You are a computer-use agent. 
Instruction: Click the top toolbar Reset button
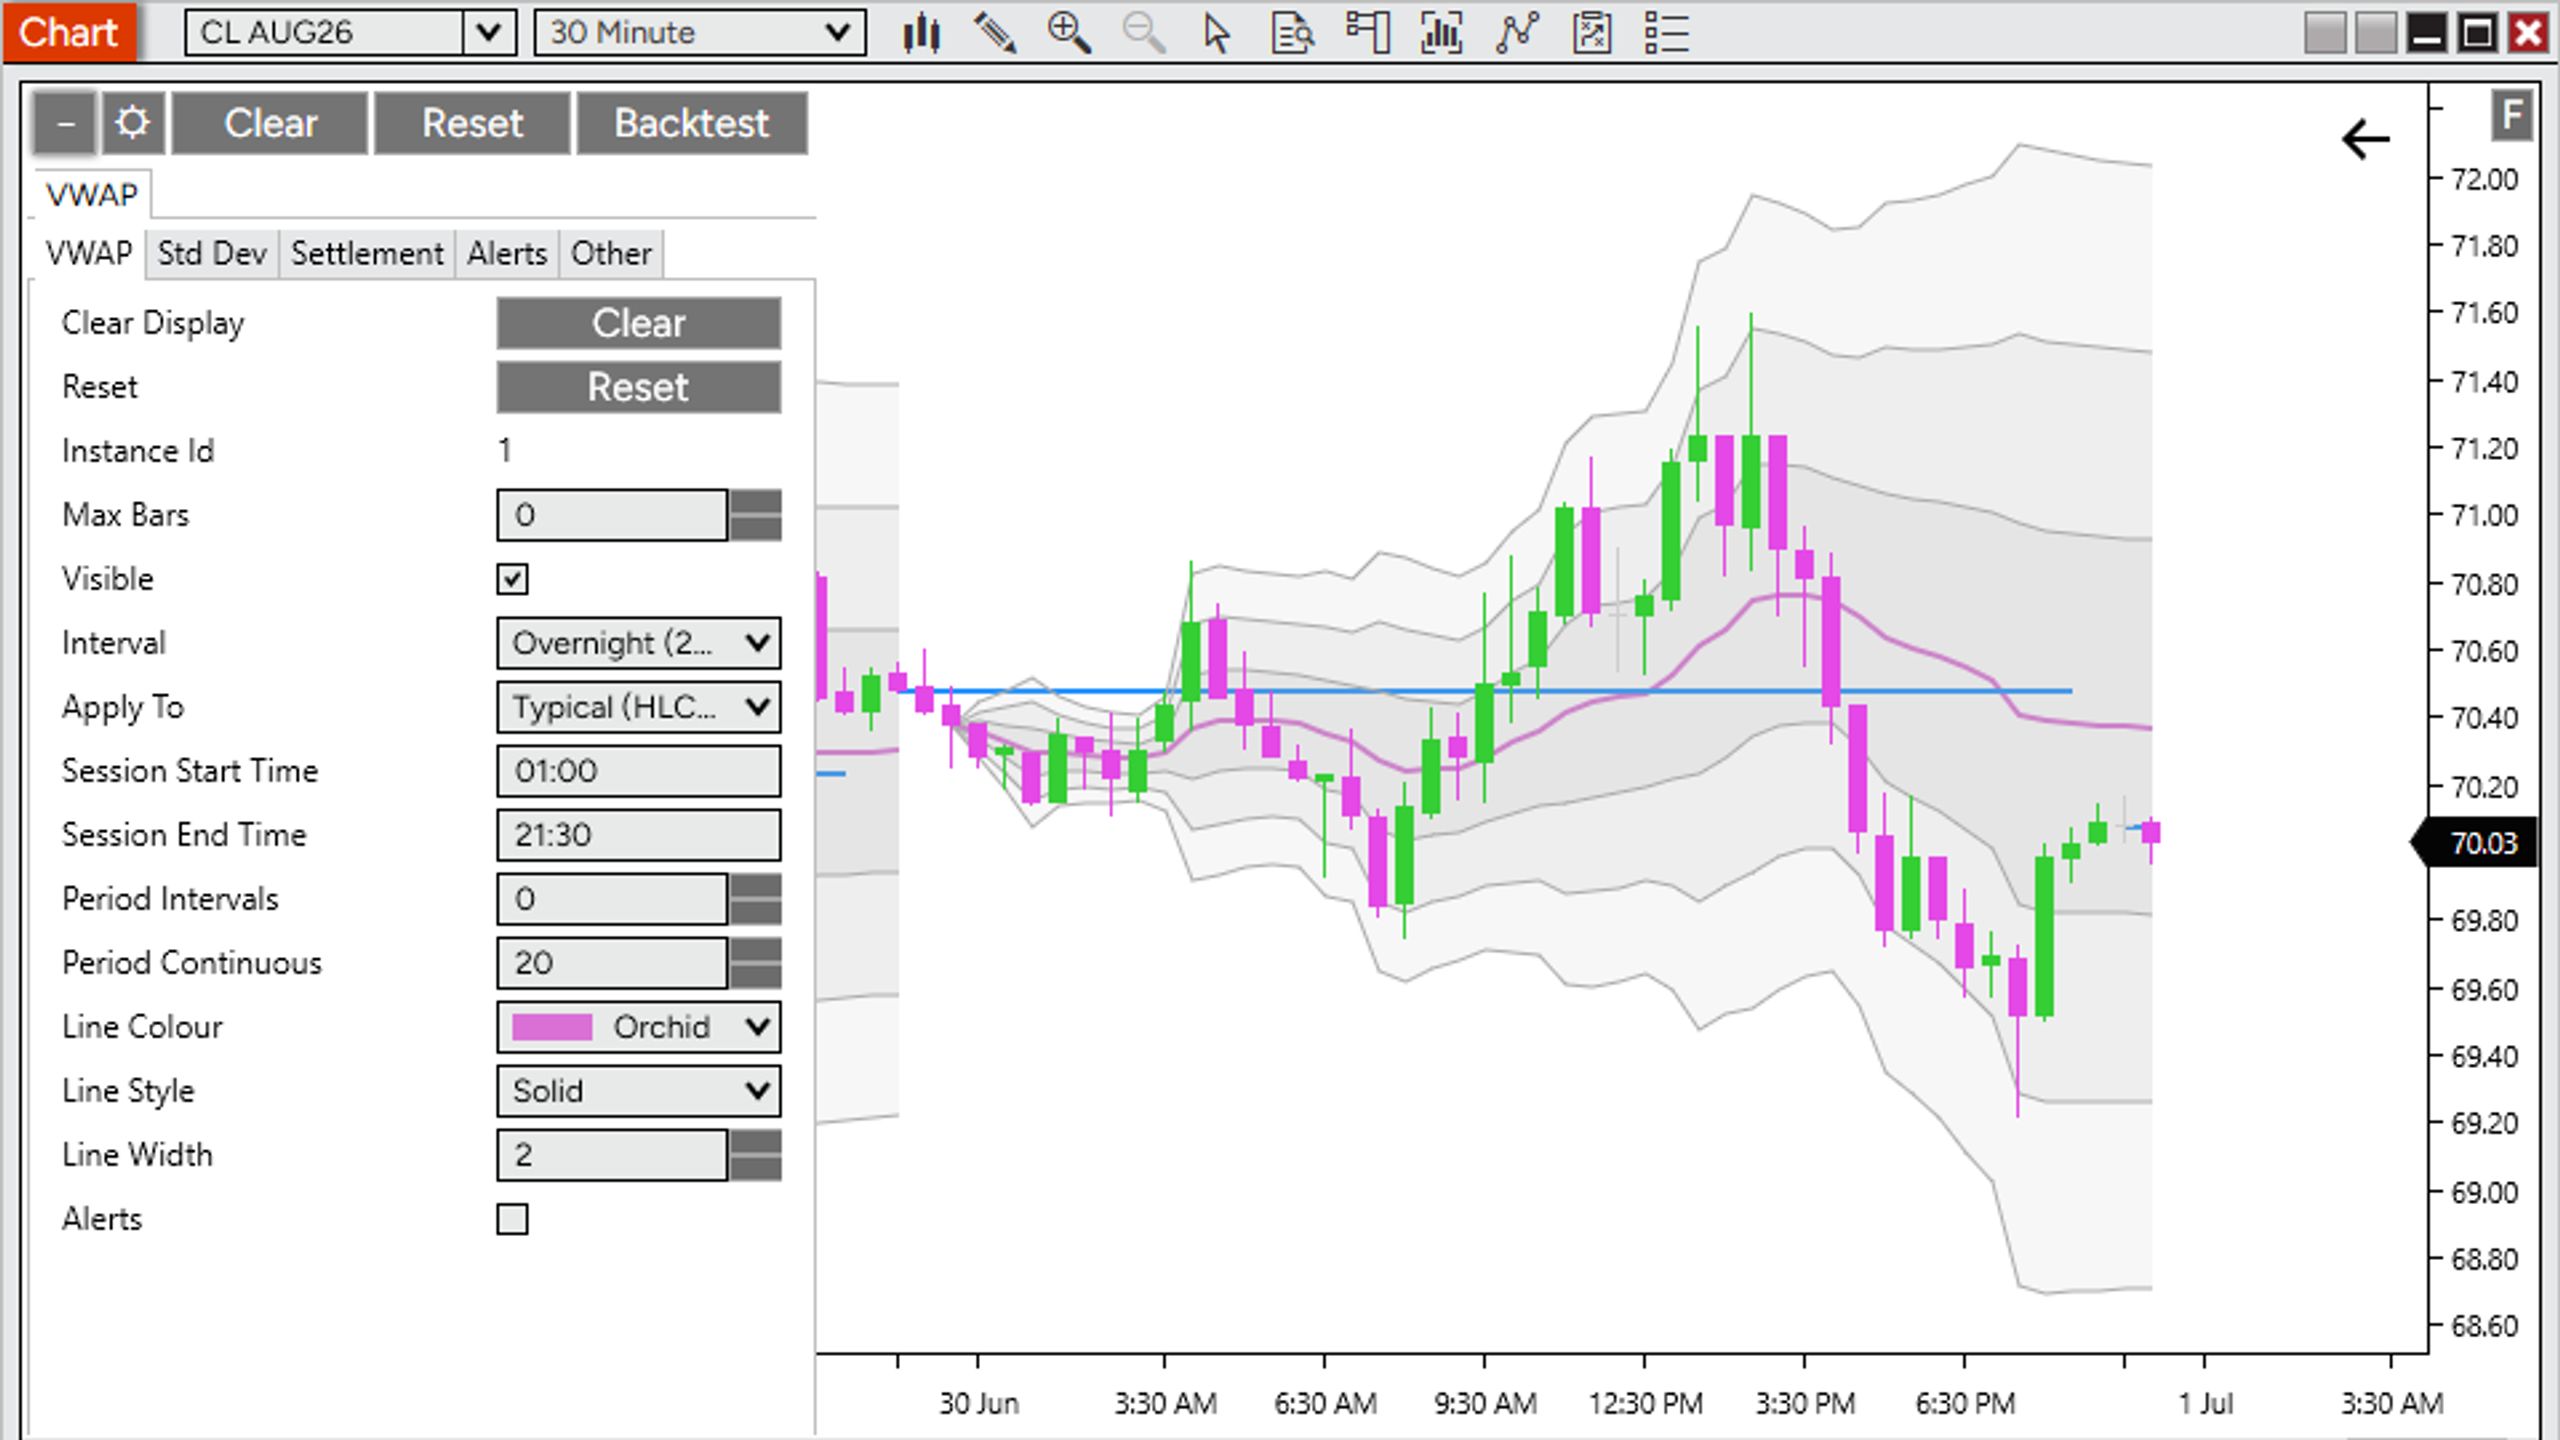coord(472,123)
